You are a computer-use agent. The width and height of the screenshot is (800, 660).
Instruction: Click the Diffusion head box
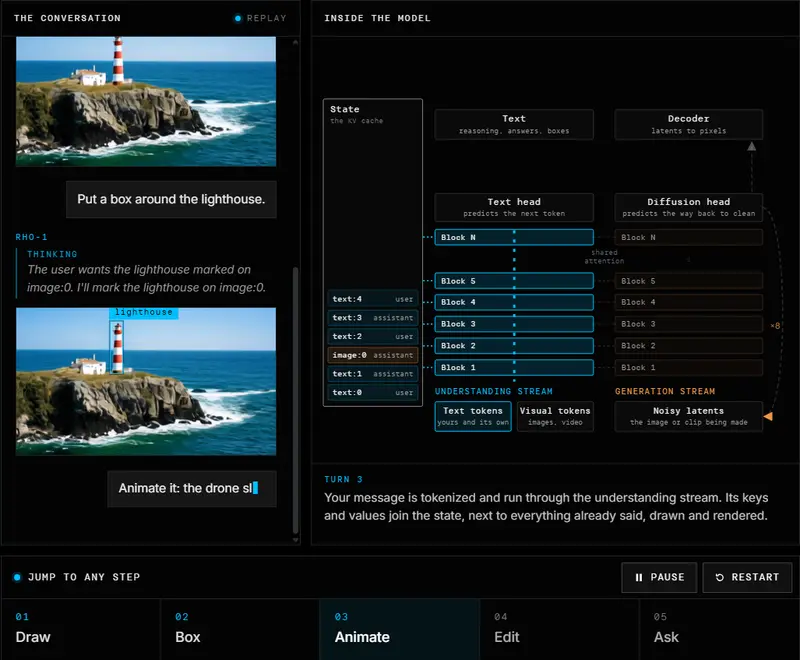point(688,207)
